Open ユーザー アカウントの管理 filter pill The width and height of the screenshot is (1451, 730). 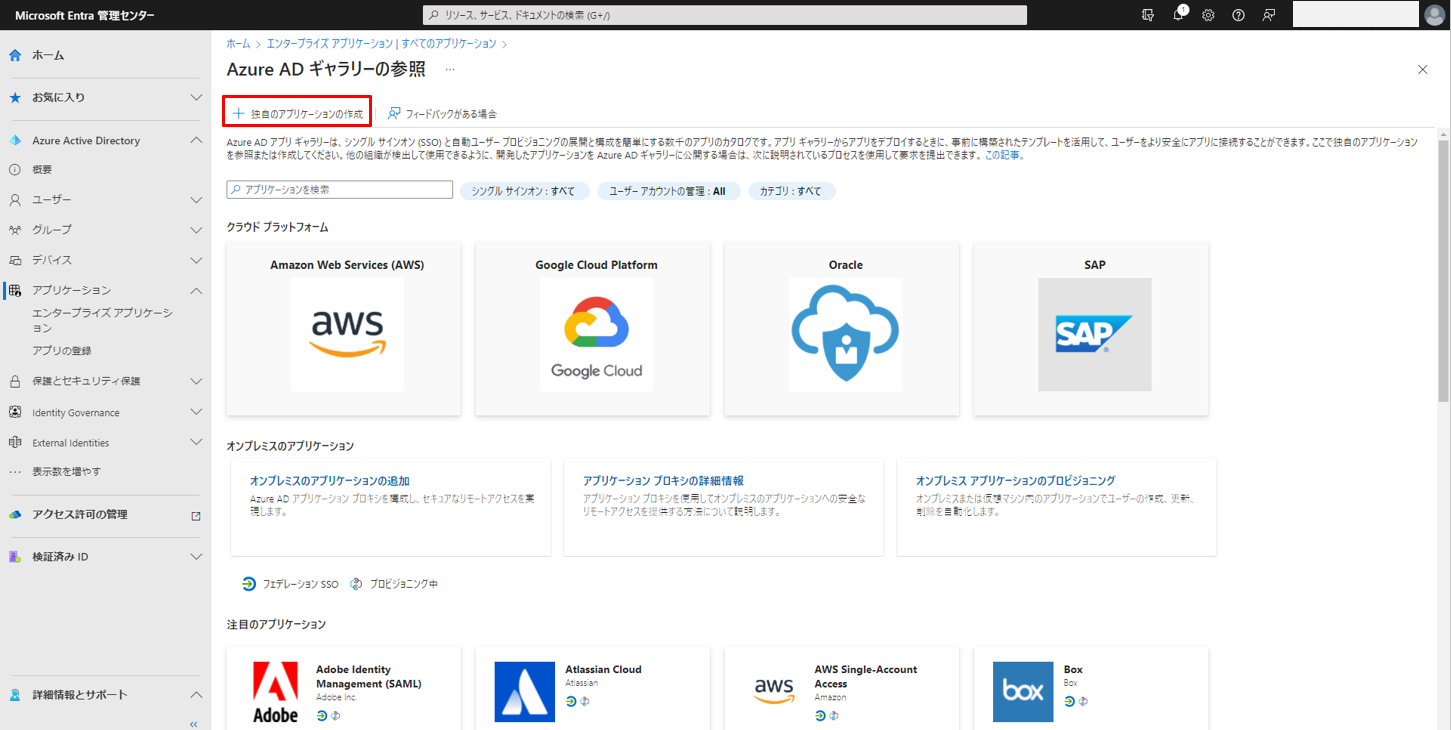[x=668, y=191]
